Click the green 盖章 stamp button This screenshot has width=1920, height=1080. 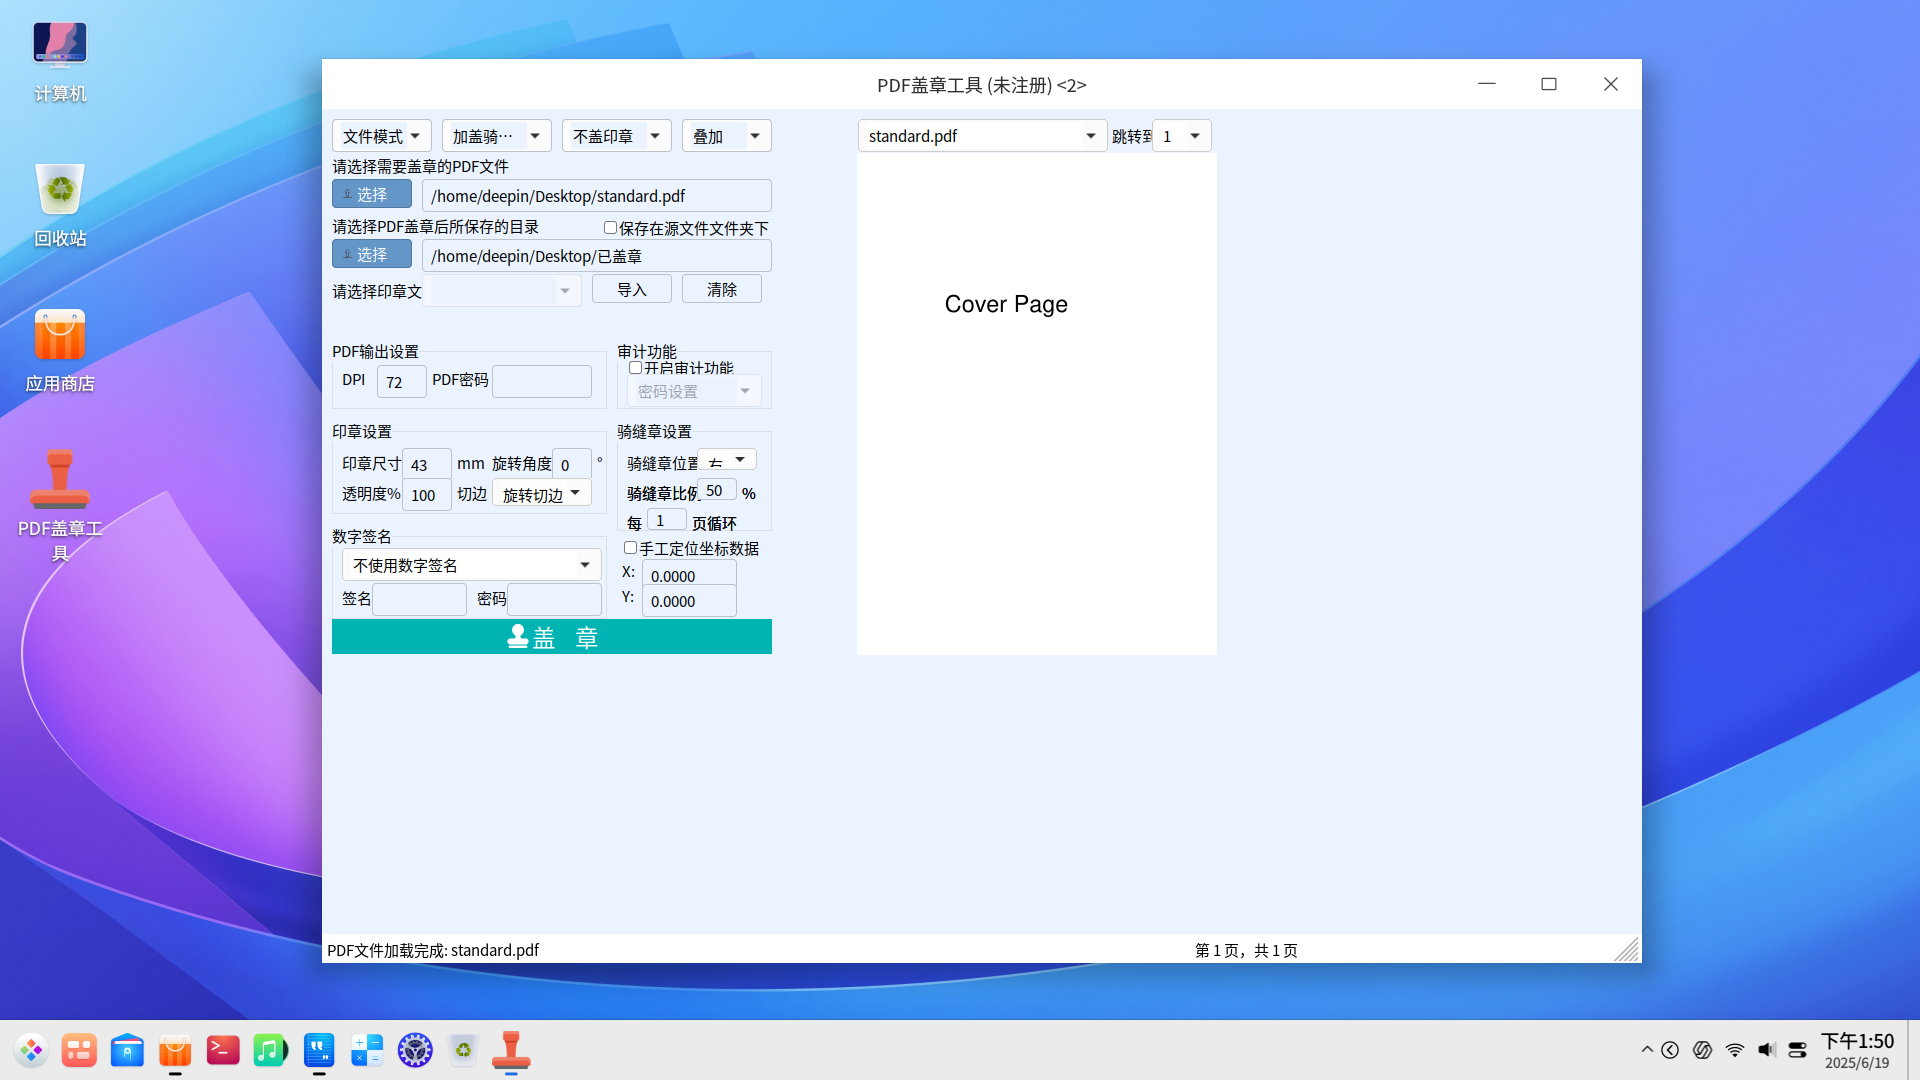click(x=552, y=637)
